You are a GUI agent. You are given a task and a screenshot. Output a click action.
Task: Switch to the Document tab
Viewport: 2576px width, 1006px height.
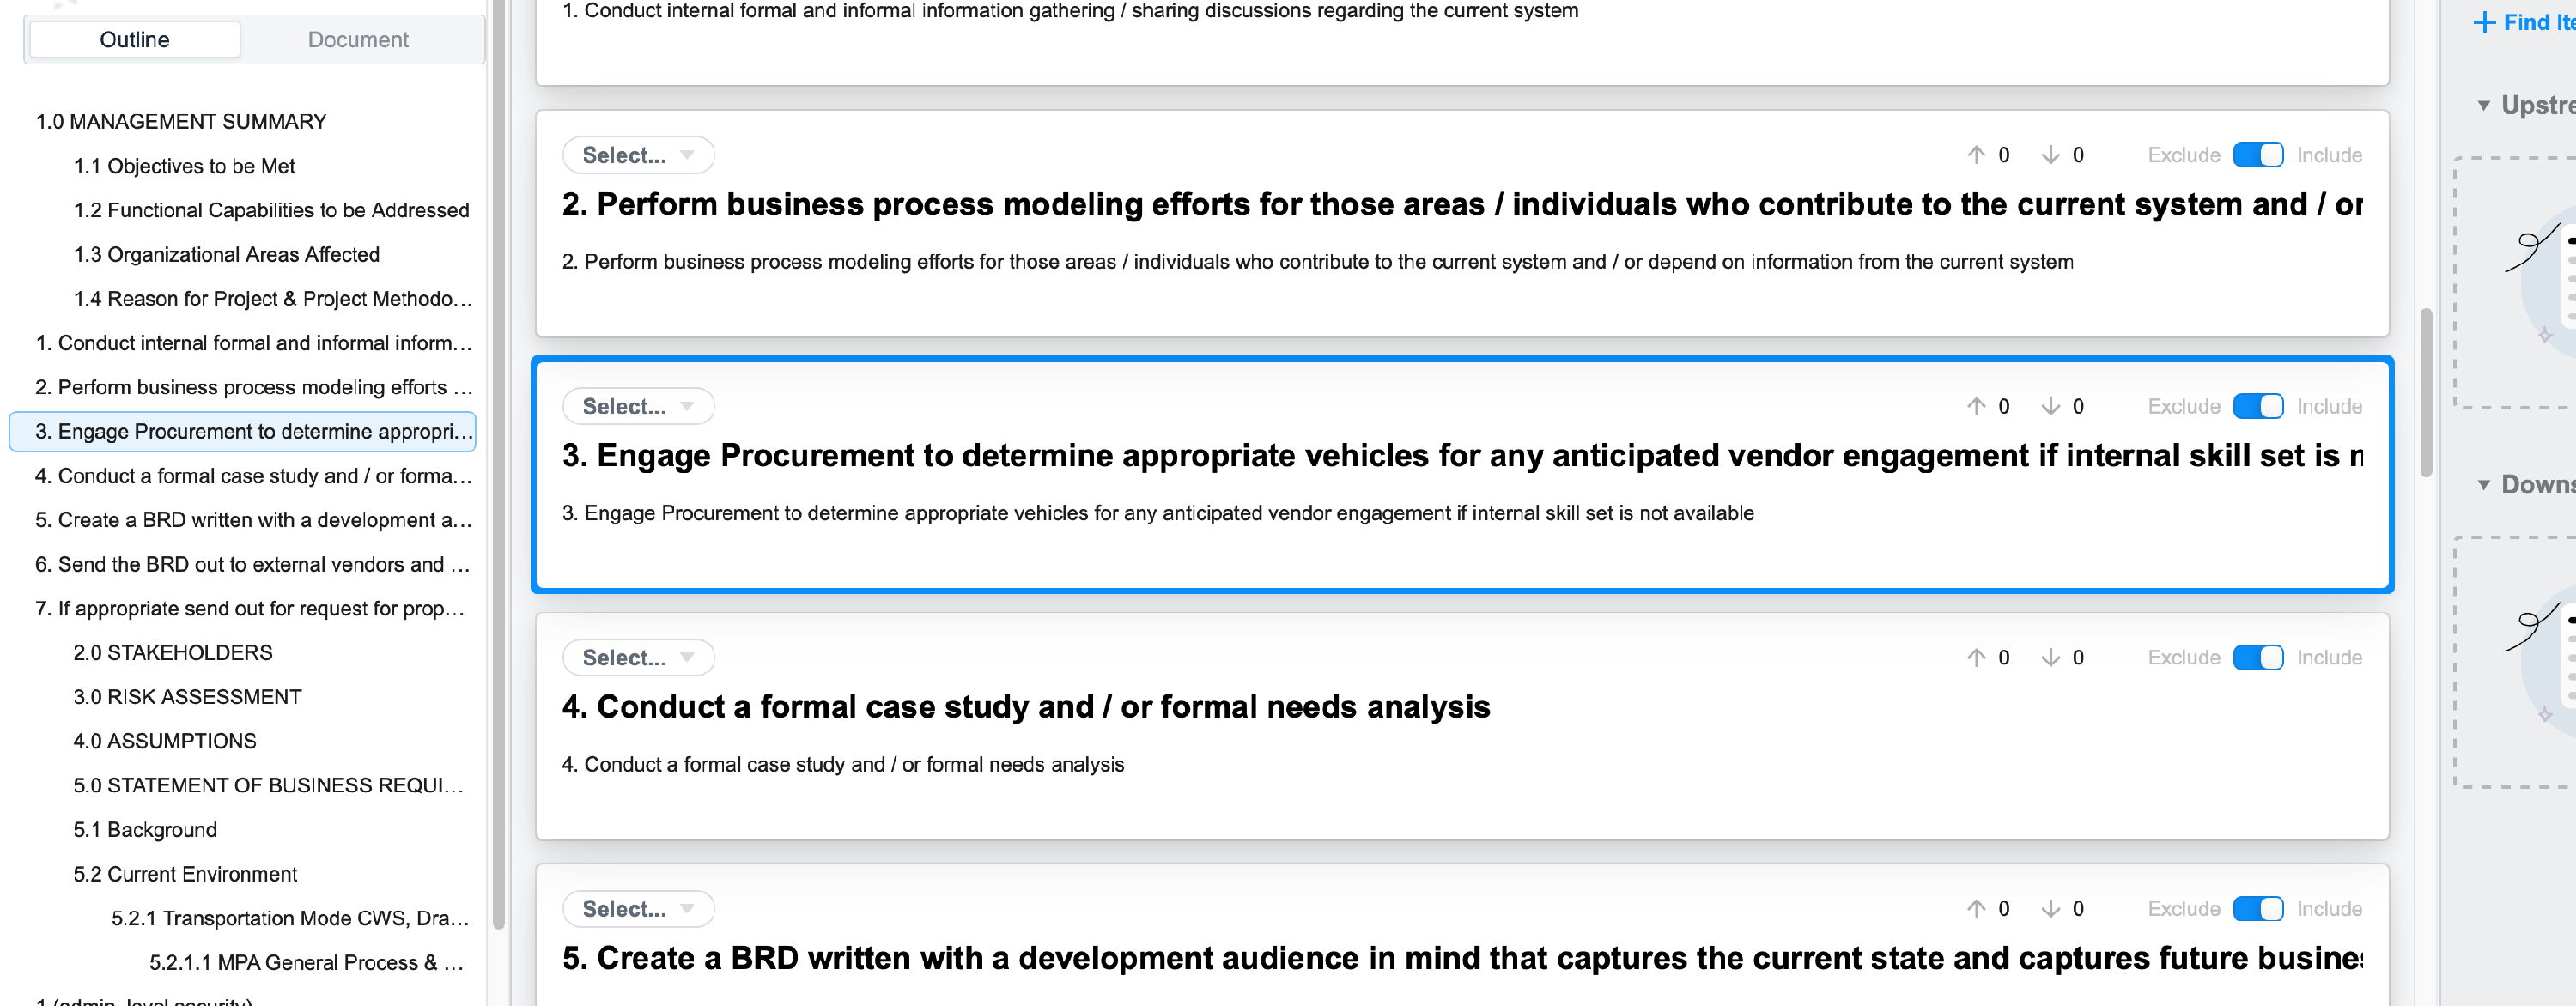click(x=358, y=40)
